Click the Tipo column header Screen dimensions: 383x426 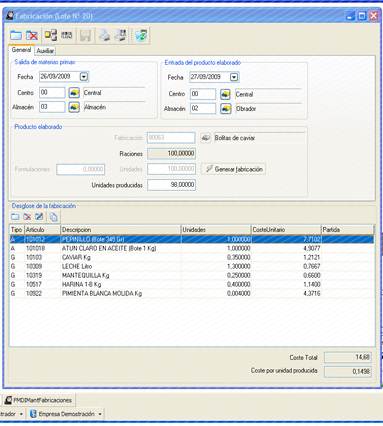pyautogui.click(x=17, y=230)
